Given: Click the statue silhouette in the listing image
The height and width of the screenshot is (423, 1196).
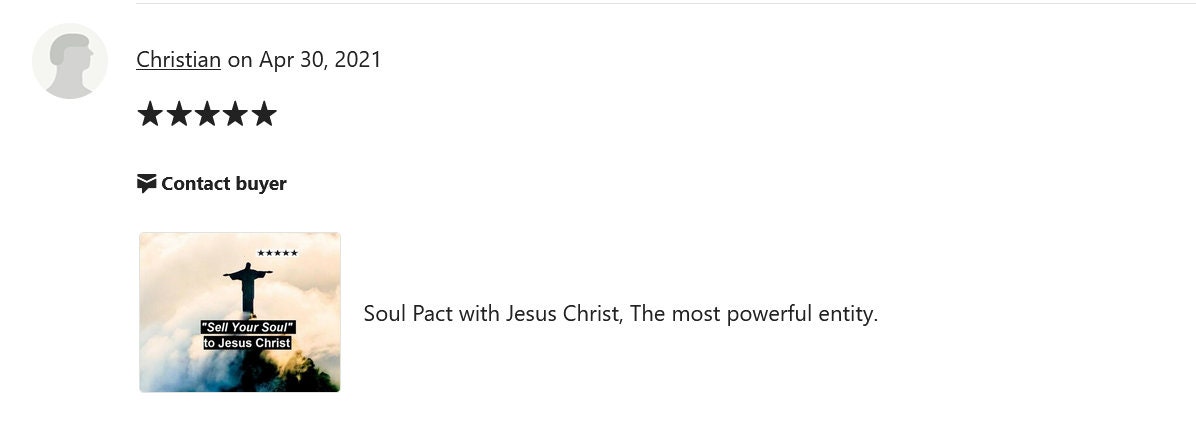Looking at the screenshot, I should pyautogui.click(x=247, y=288).
